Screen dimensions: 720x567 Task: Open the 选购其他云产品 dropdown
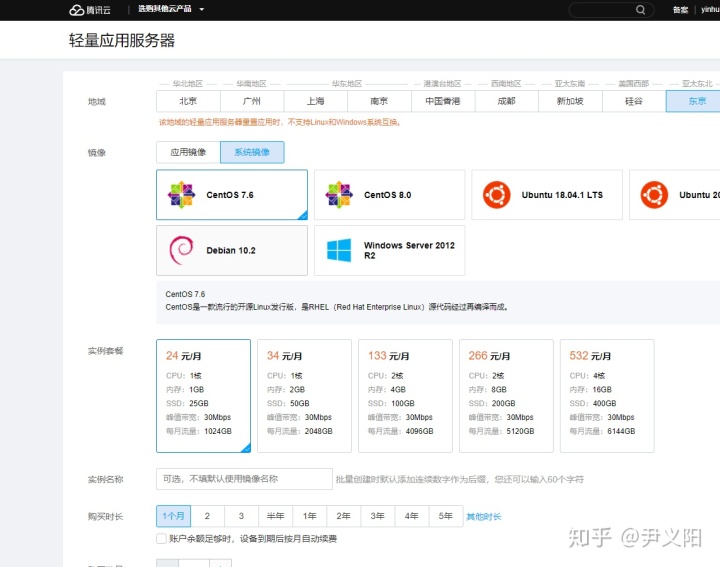tap(171, 9)
